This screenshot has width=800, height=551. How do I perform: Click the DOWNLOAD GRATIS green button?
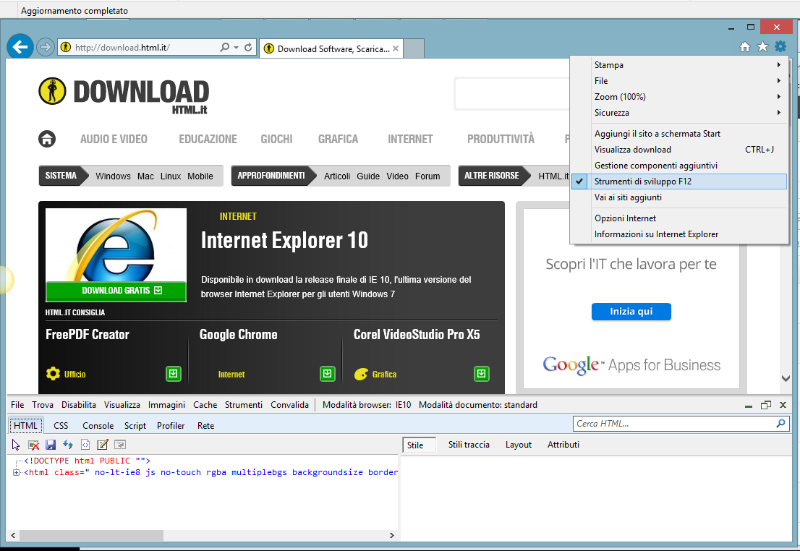point(116,291)
